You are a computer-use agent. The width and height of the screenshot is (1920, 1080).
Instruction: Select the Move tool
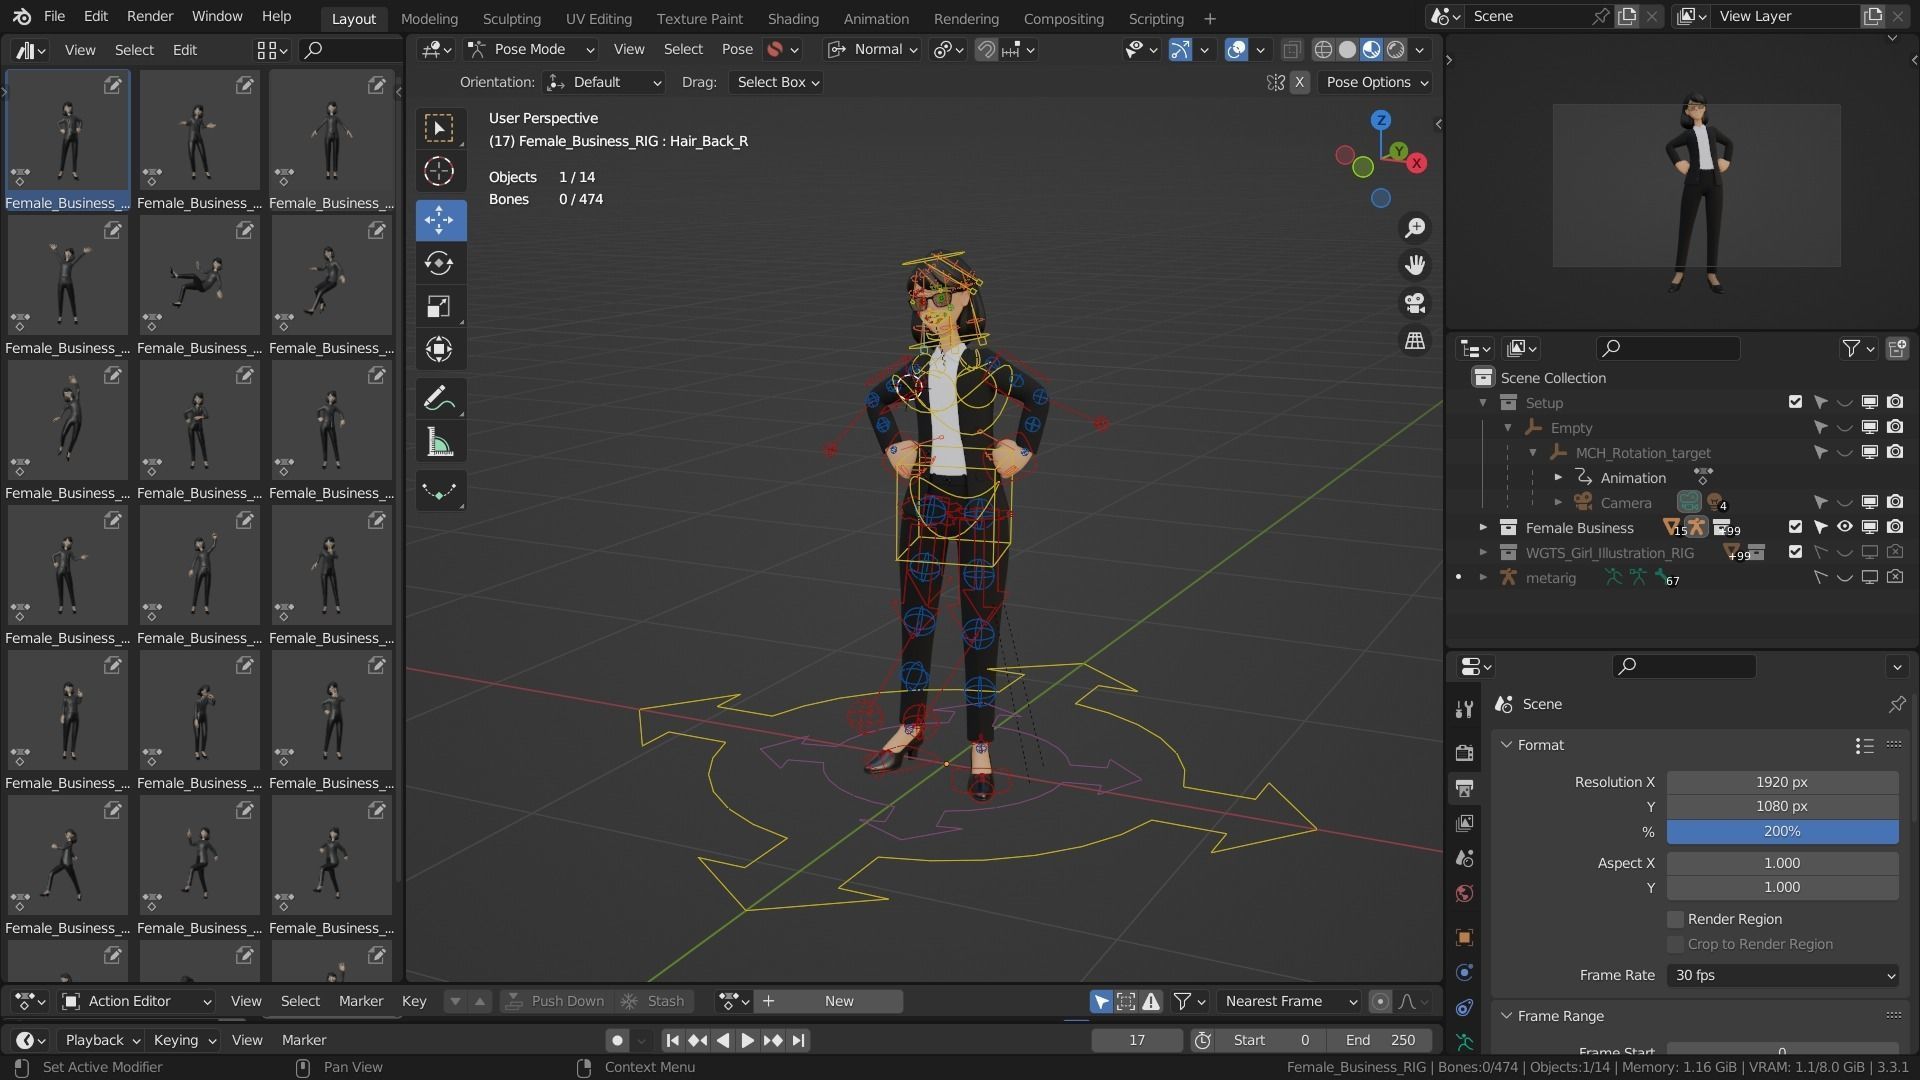pyautogui.click(x=440, y=220)
